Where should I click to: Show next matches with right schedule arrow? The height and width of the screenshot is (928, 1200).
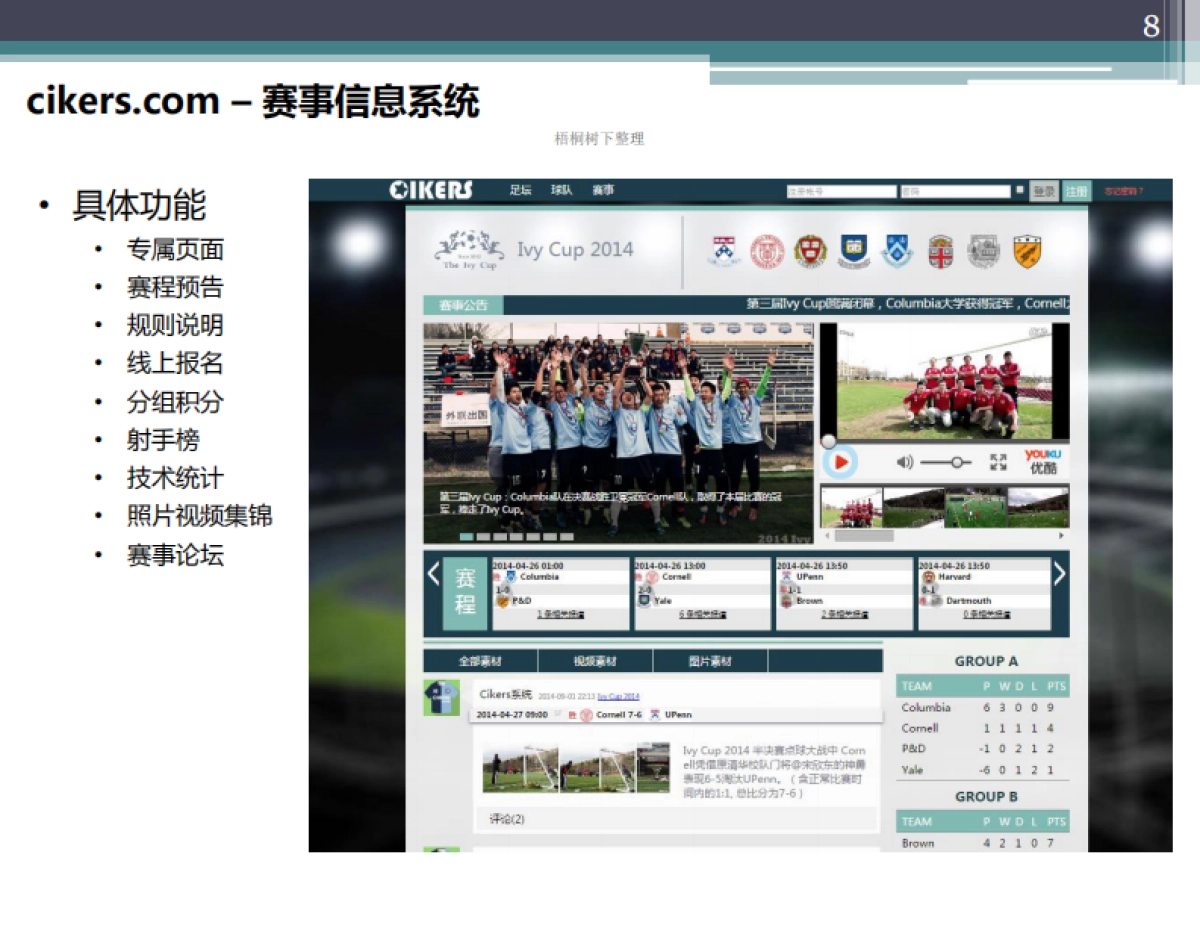(1059, 574)
